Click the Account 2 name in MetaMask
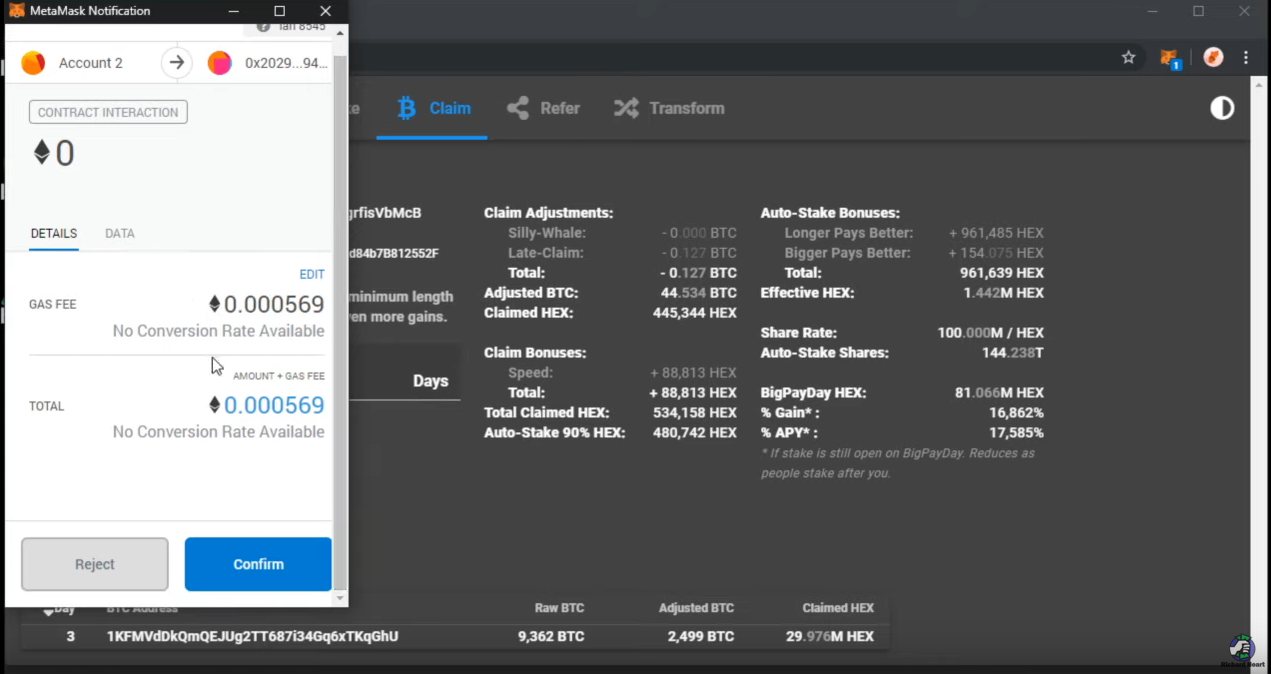This screenshot has width=1271, height=674. 91,63
